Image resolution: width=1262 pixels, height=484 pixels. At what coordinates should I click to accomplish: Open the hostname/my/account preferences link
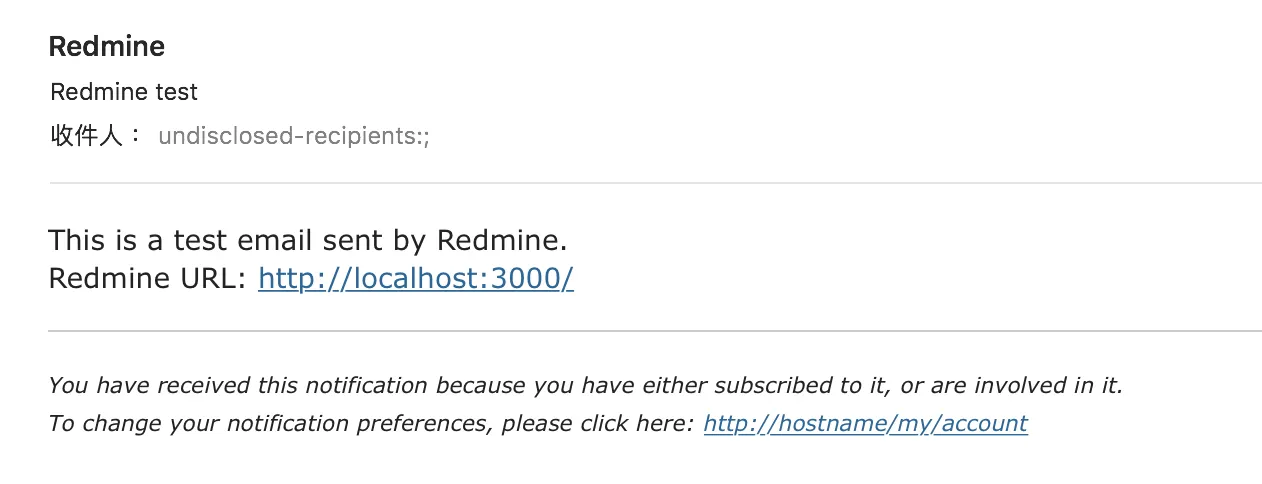pyautogui.click(x=865, y=423)
